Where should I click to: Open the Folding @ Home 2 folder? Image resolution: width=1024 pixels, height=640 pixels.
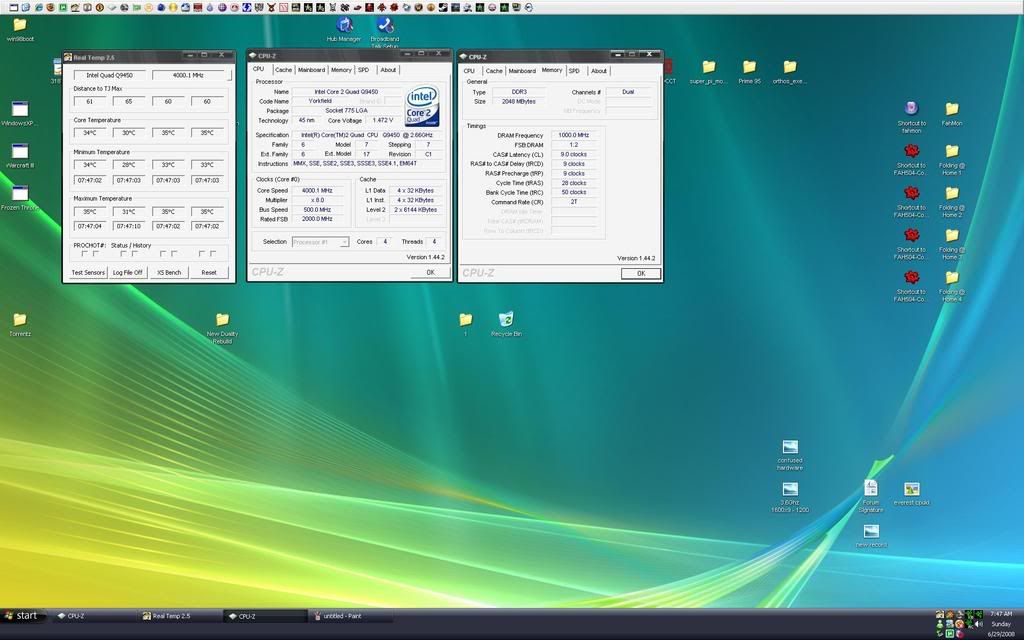[x=952, y=201]
